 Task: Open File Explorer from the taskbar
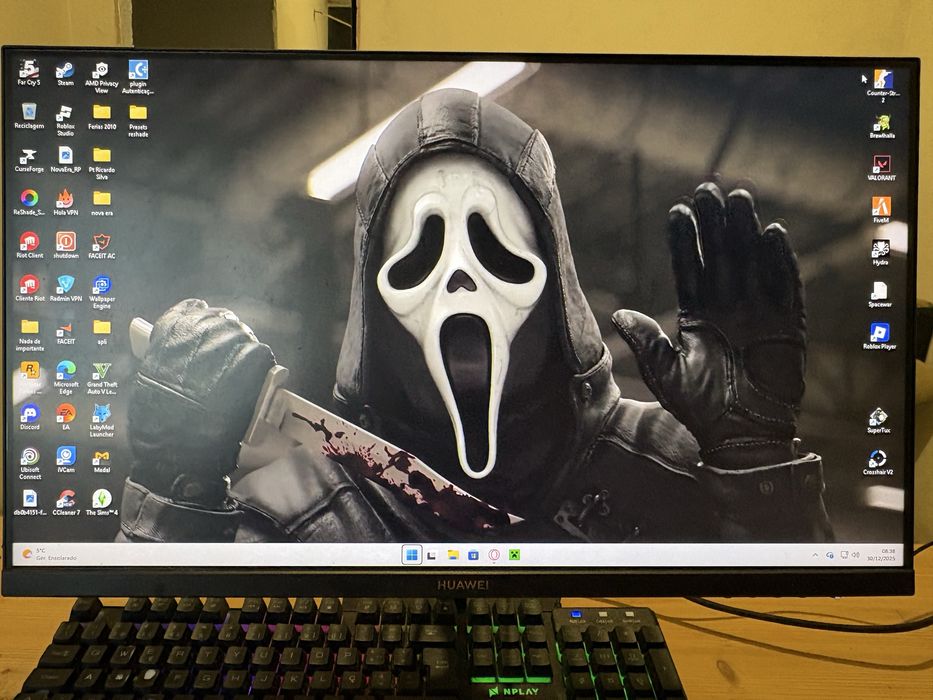453,555
